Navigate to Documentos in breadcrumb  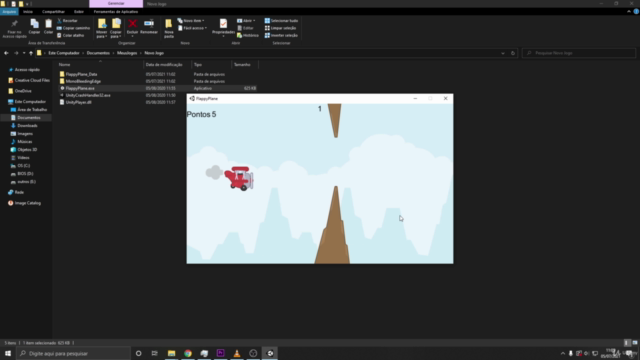tap(98, 53)
